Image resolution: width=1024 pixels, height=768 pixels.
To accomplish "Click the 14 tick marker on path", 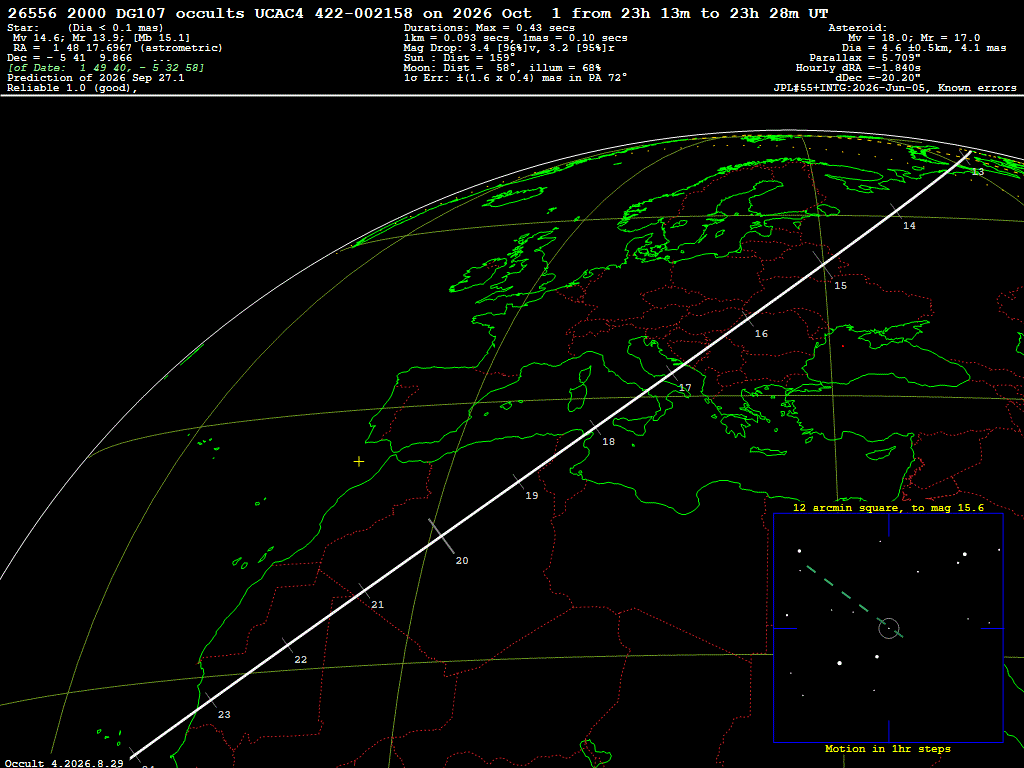I will pyautogui.click(x=897, y=211).
